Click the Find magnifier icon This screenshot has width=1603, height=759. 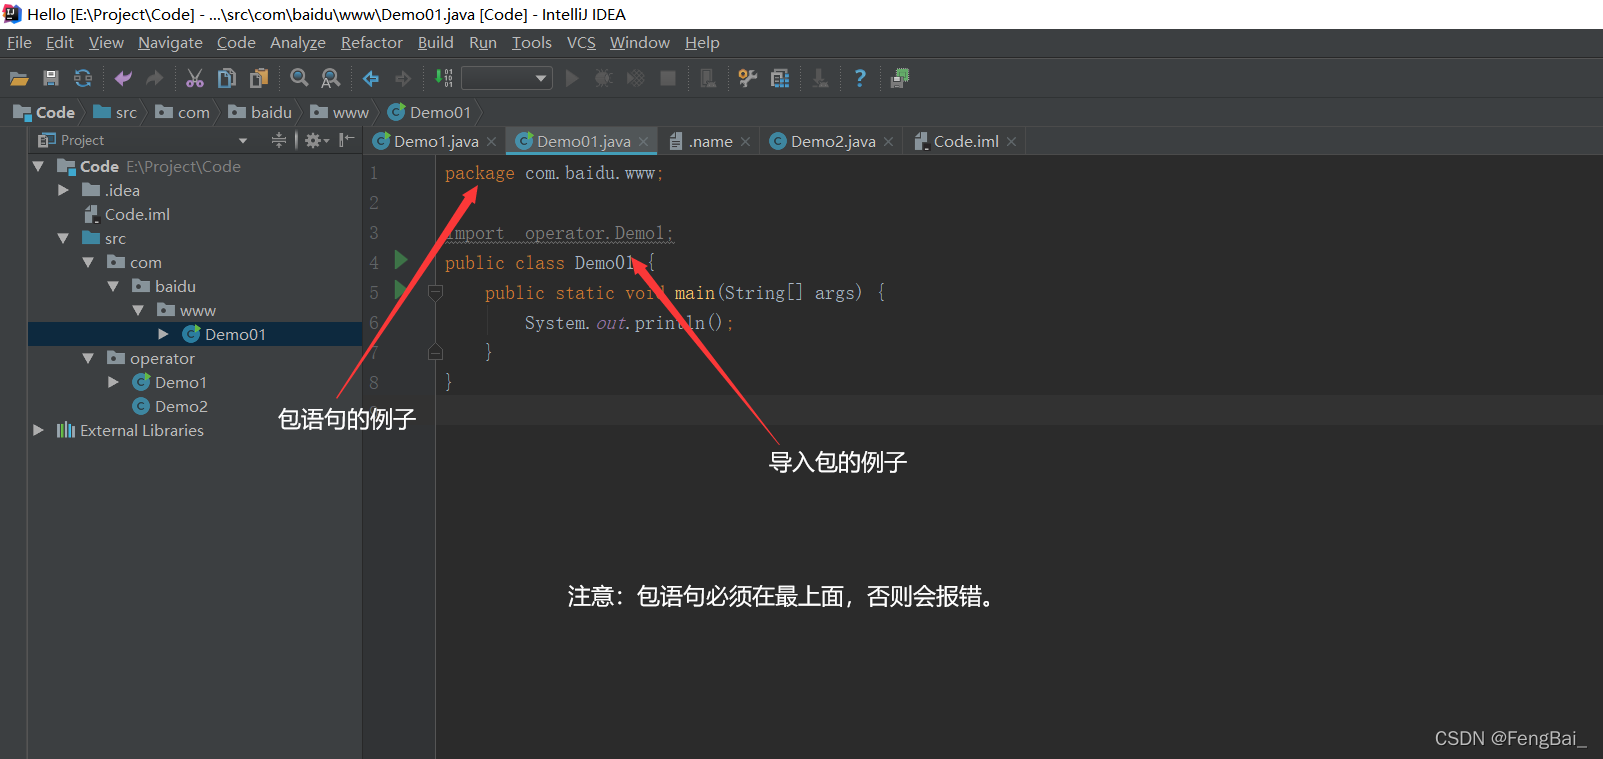click(x=299, y=78)
